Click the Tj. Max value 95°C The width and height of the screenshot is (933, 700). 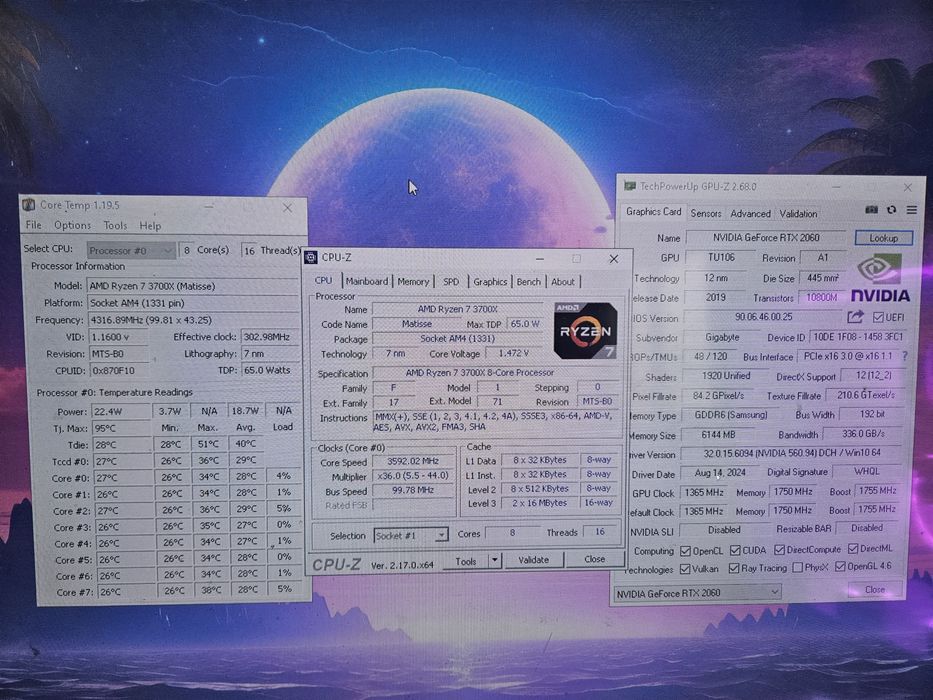pyautogui.click(x=121, y=428)
